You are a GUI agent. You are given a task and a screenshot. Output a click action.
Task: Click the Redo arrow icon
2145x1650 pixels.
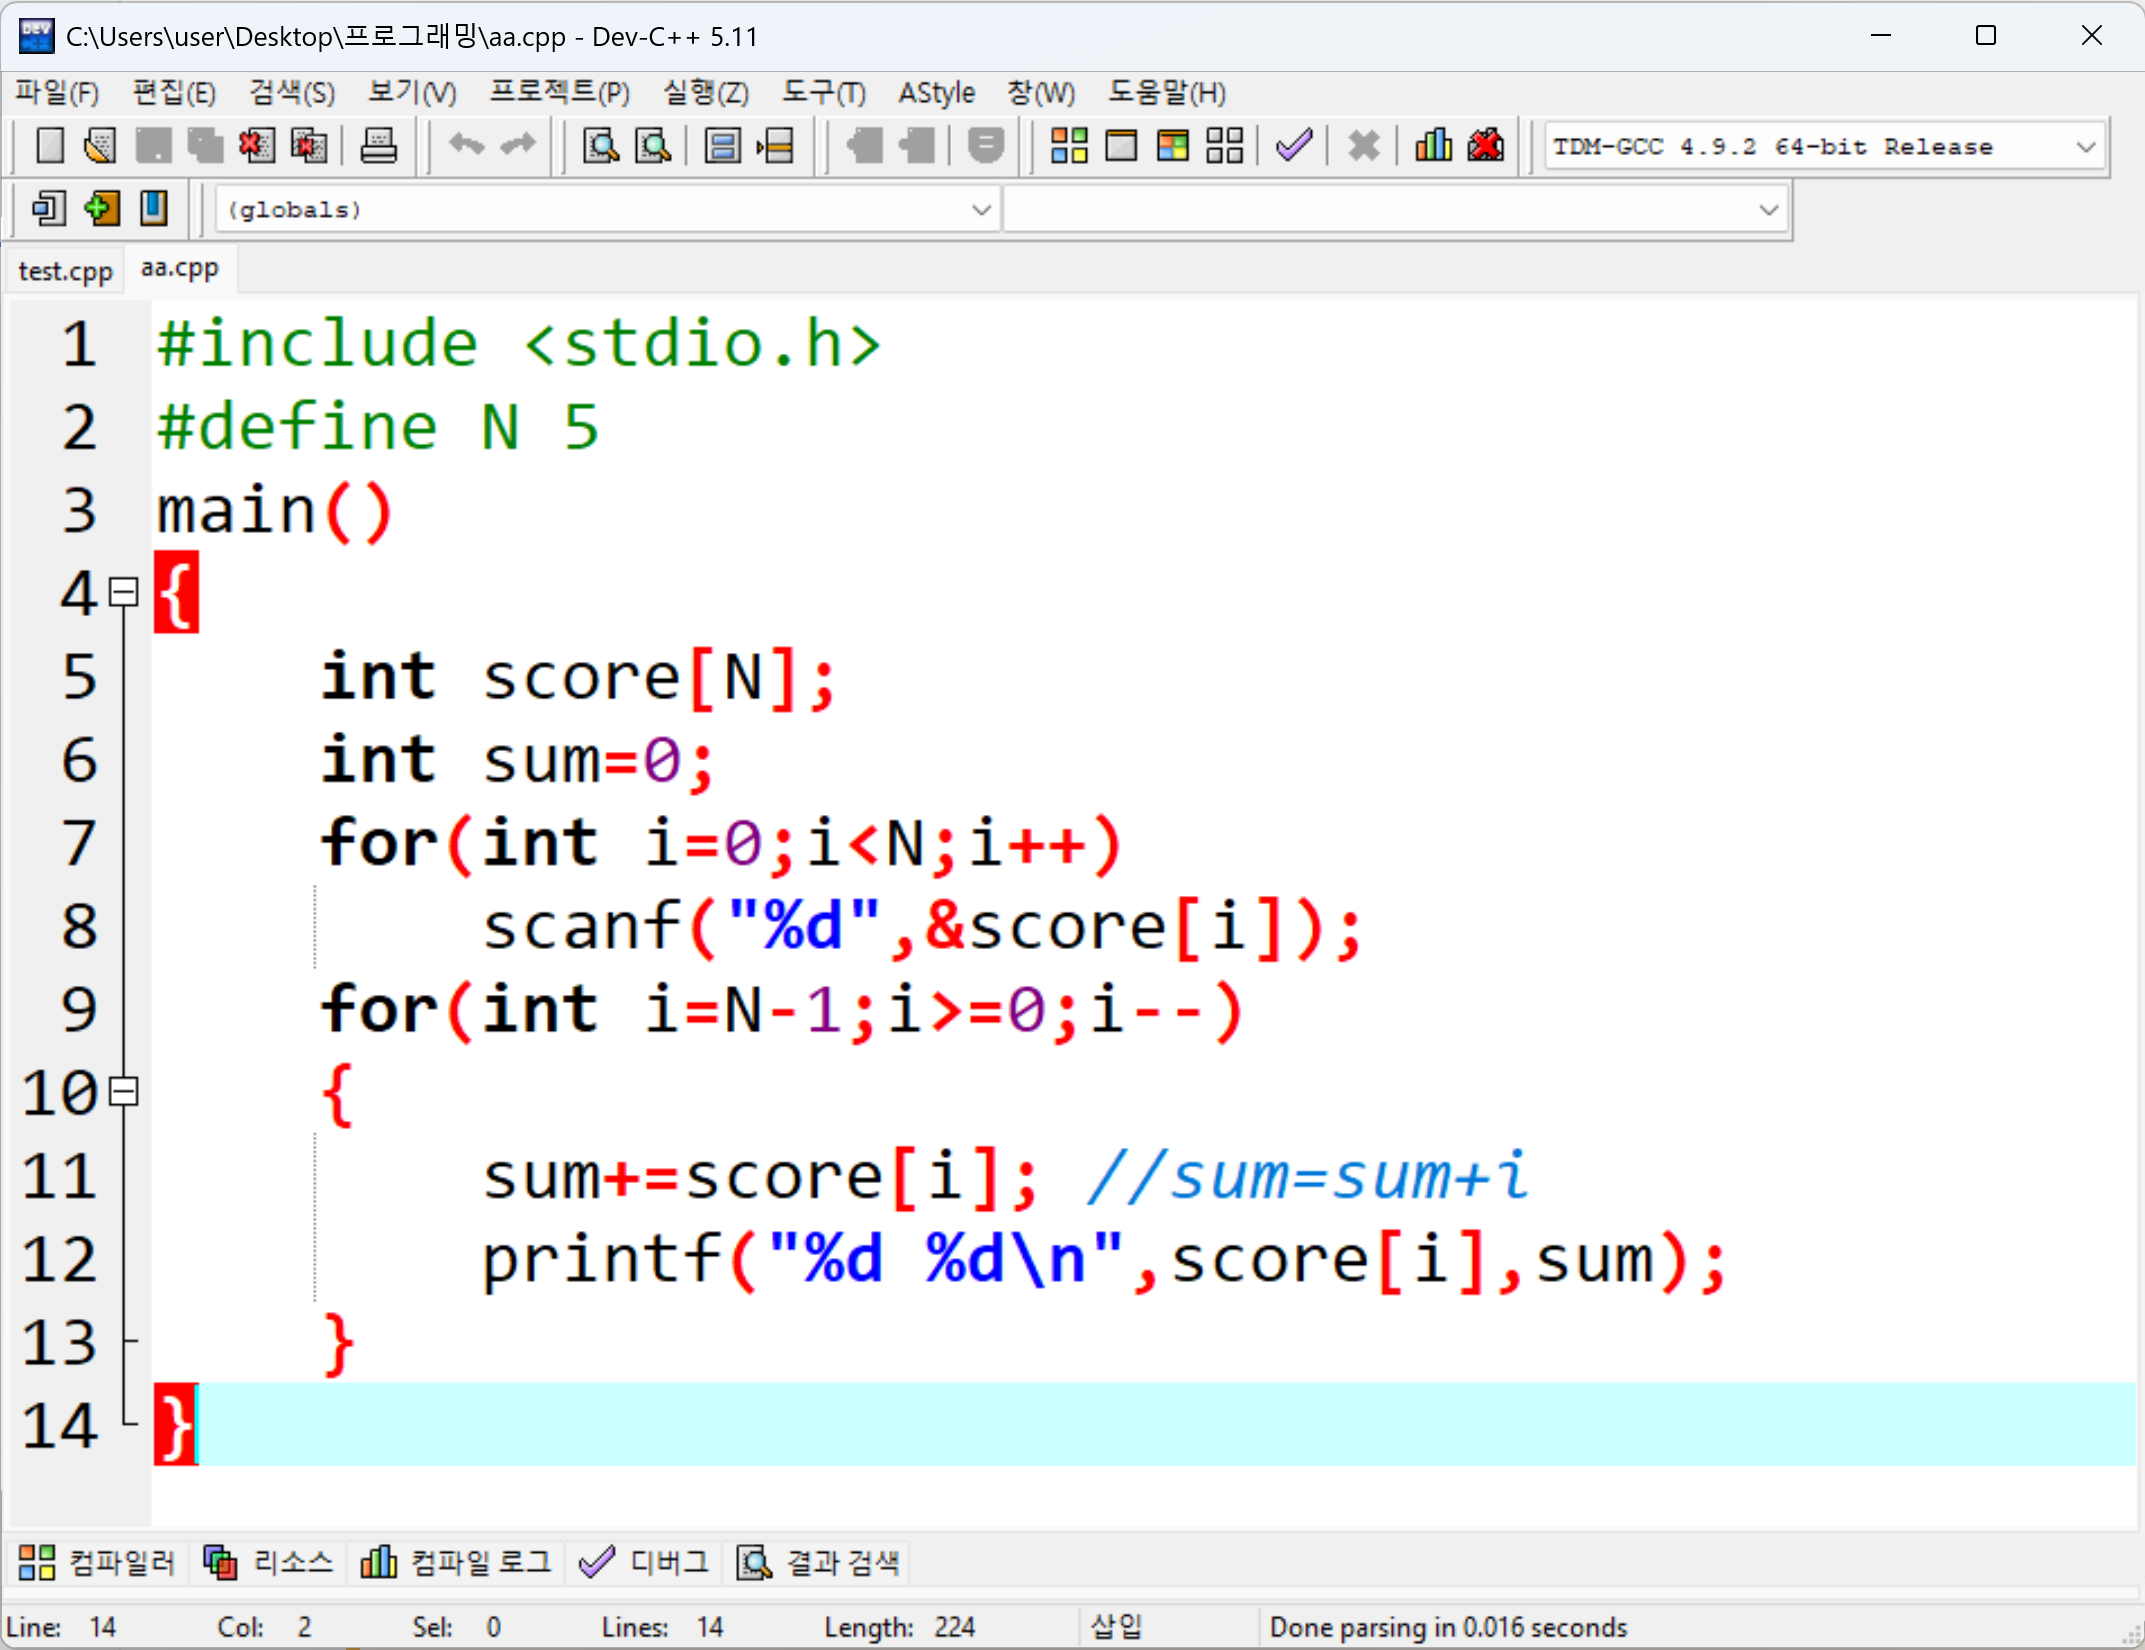tap(518, 146)
